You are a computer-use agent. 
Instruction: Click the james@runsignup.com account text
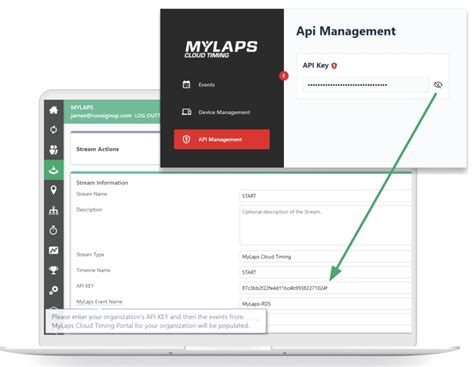pyautogui.click(x=101, y=115)
